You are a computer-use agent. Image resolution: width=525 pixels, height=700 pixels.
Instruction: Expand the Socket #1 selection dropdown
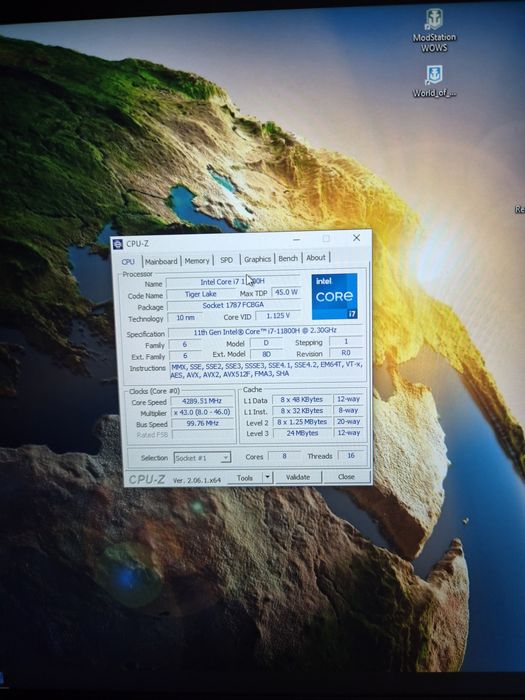click(x=202, y=458)
